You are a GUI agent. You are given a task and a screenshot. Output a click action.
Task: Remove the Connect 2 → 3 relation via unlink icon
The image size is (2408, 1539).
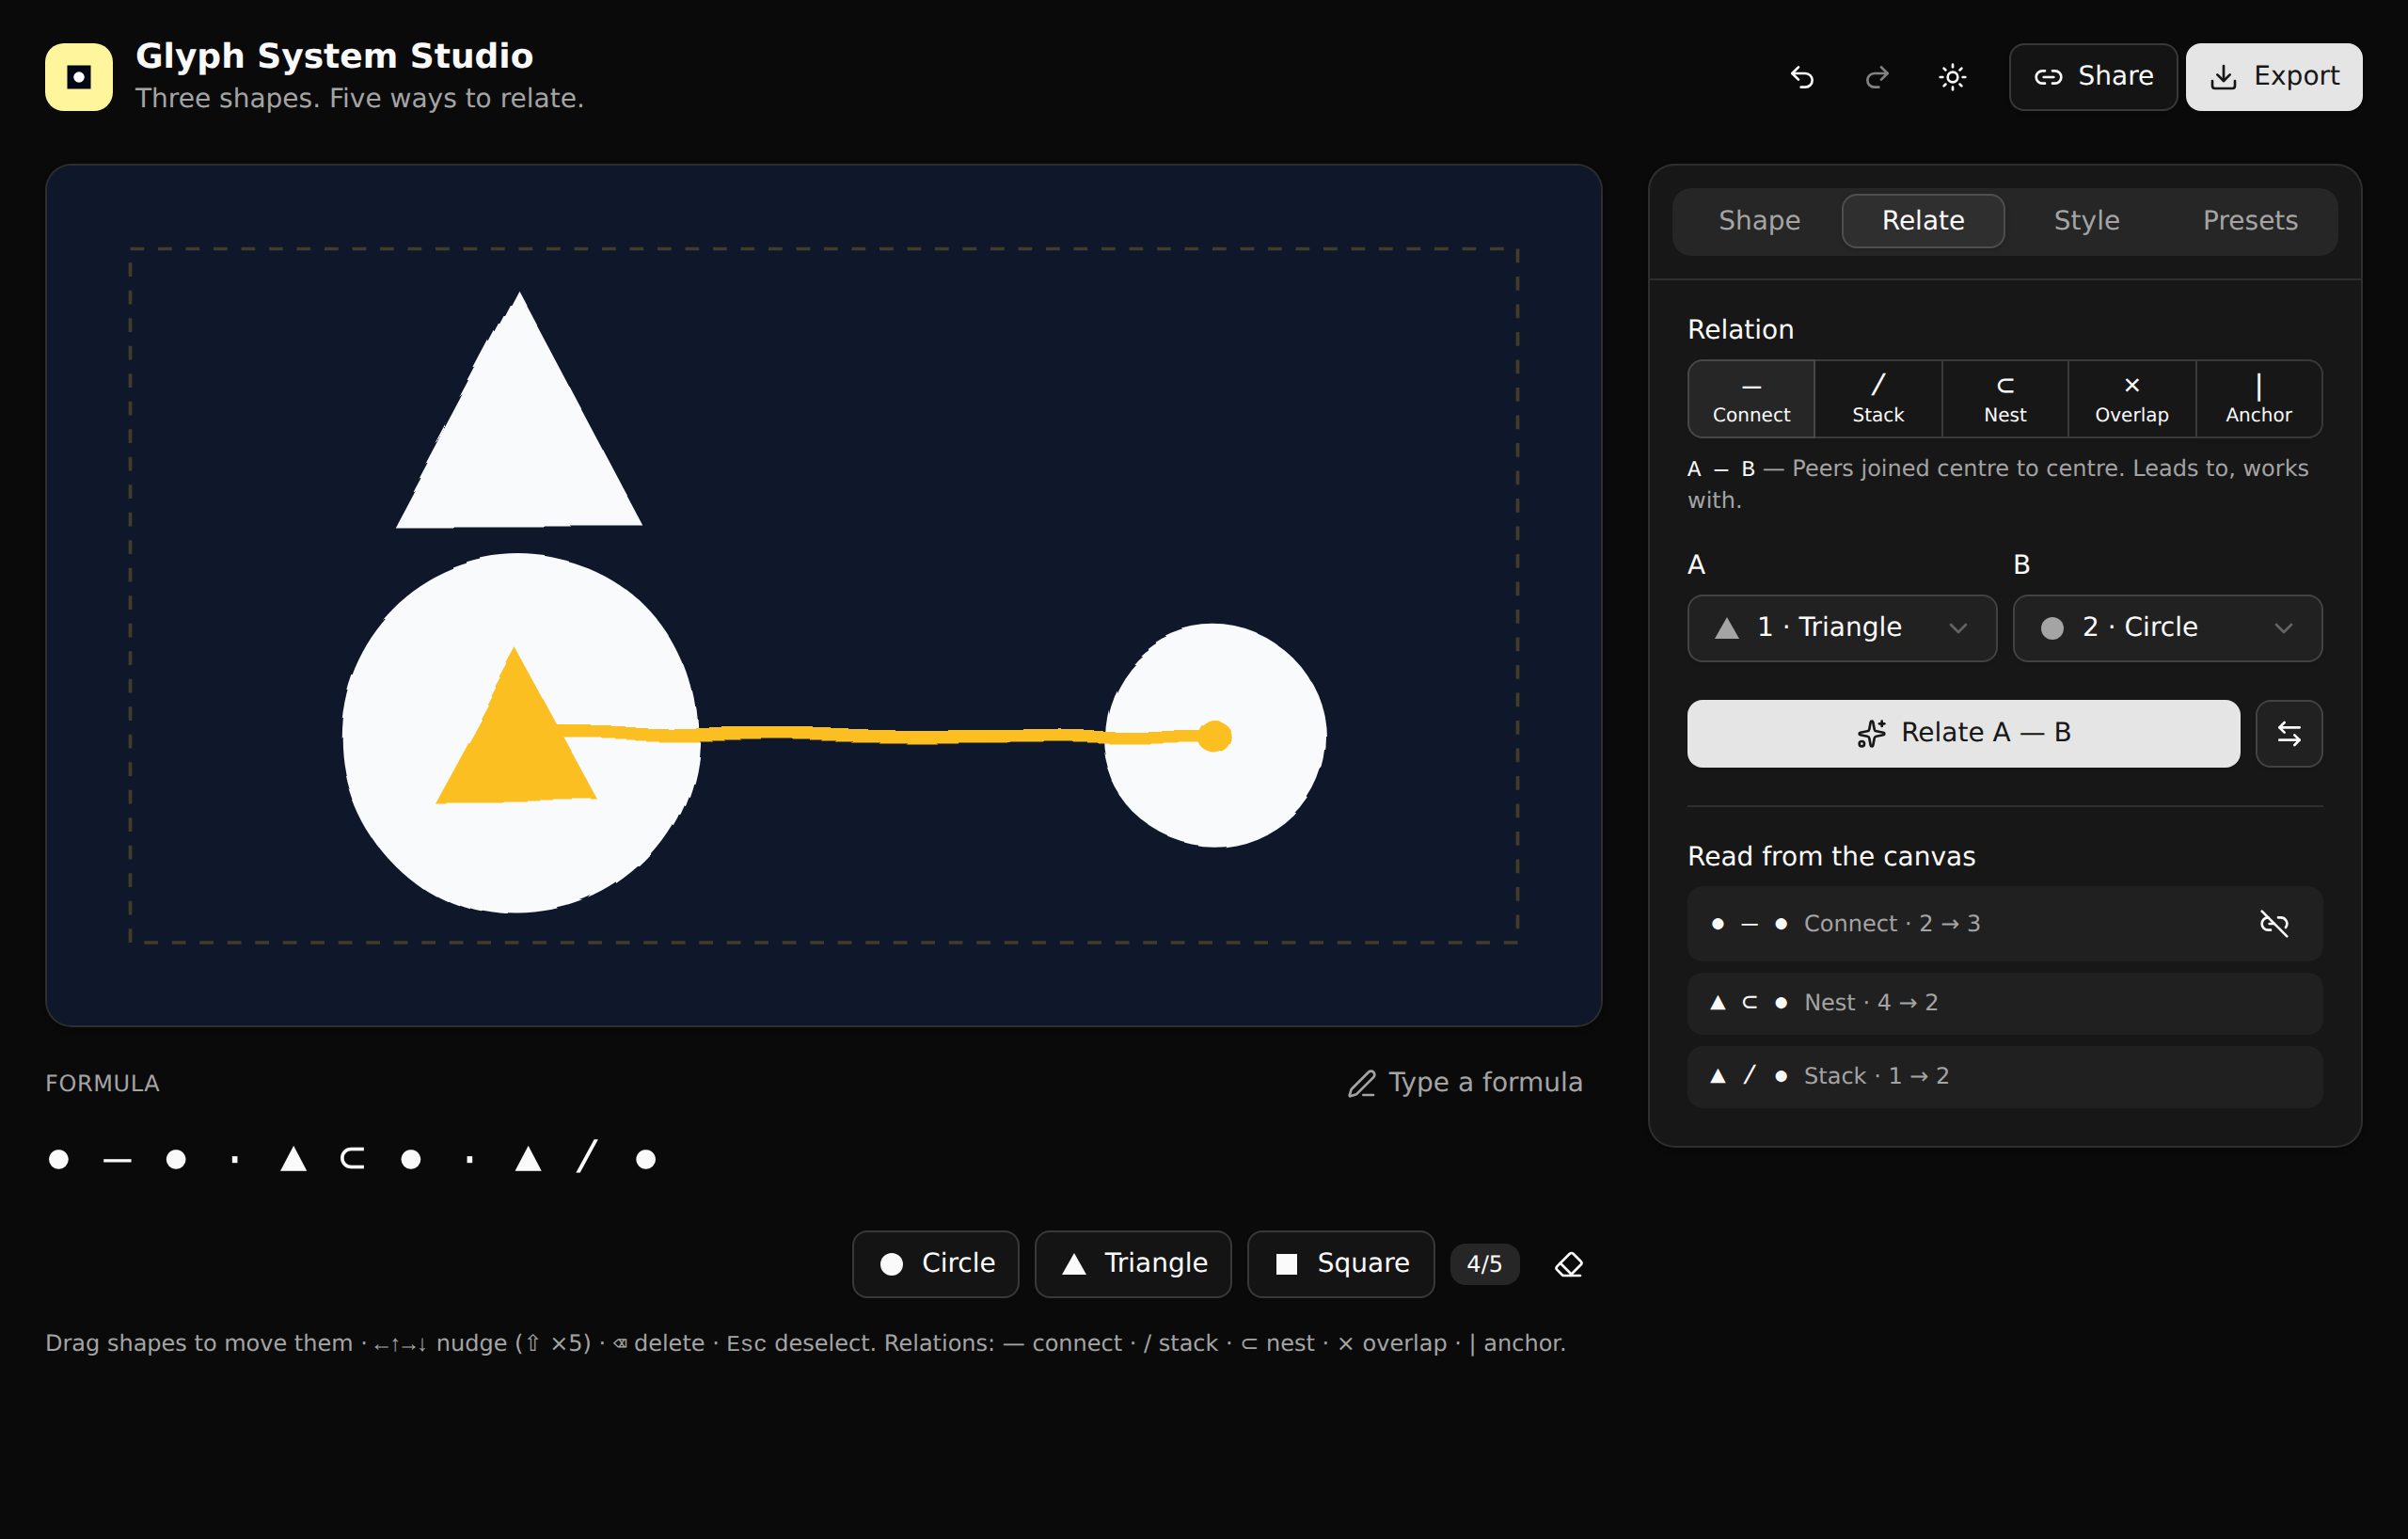pyautogui.click(x=2274, y=923)
